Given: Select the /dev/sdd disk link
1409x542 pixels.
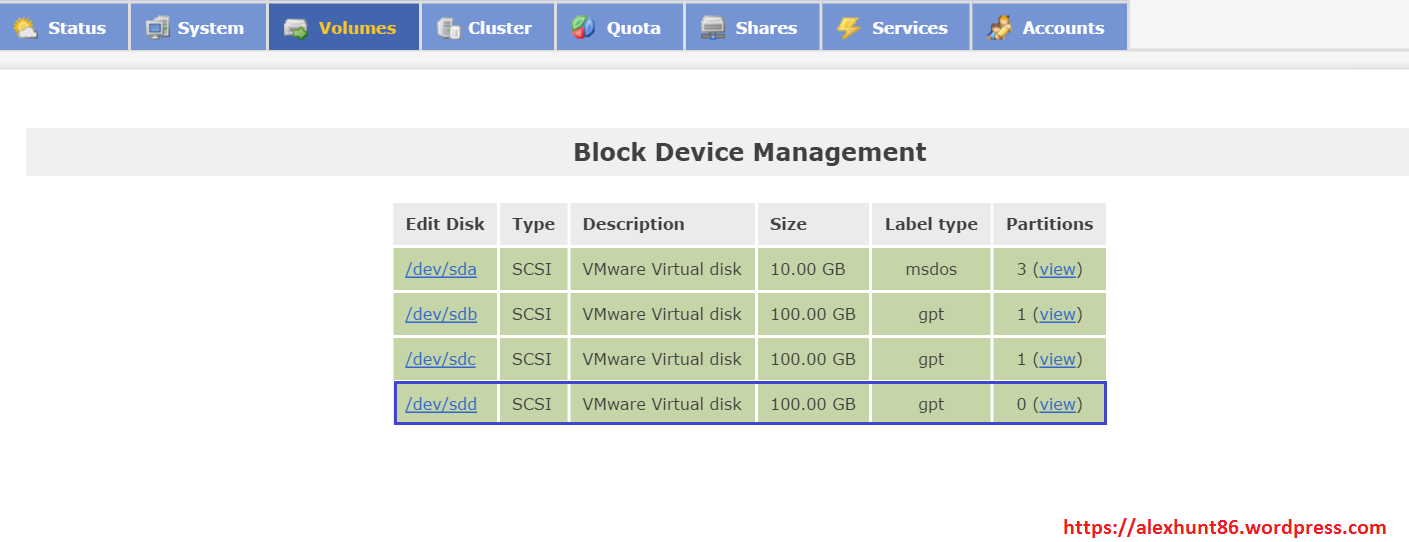Looking at the screenshot, I should [441, 404].
